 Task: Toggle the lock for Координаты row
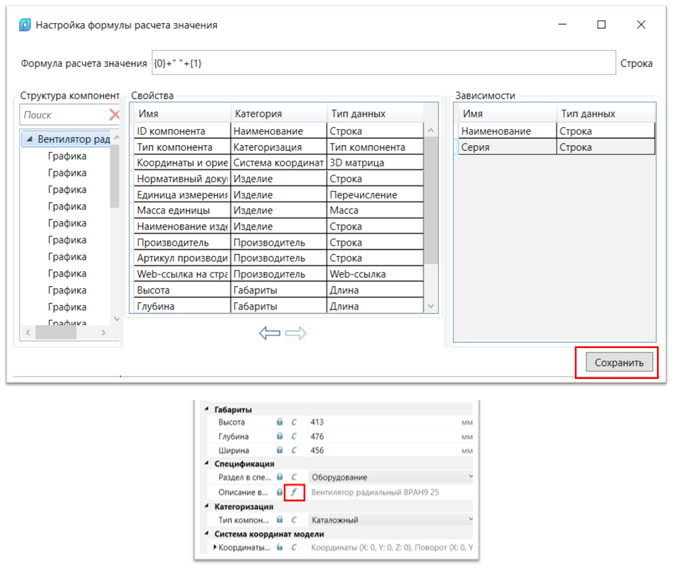[280, 547]
